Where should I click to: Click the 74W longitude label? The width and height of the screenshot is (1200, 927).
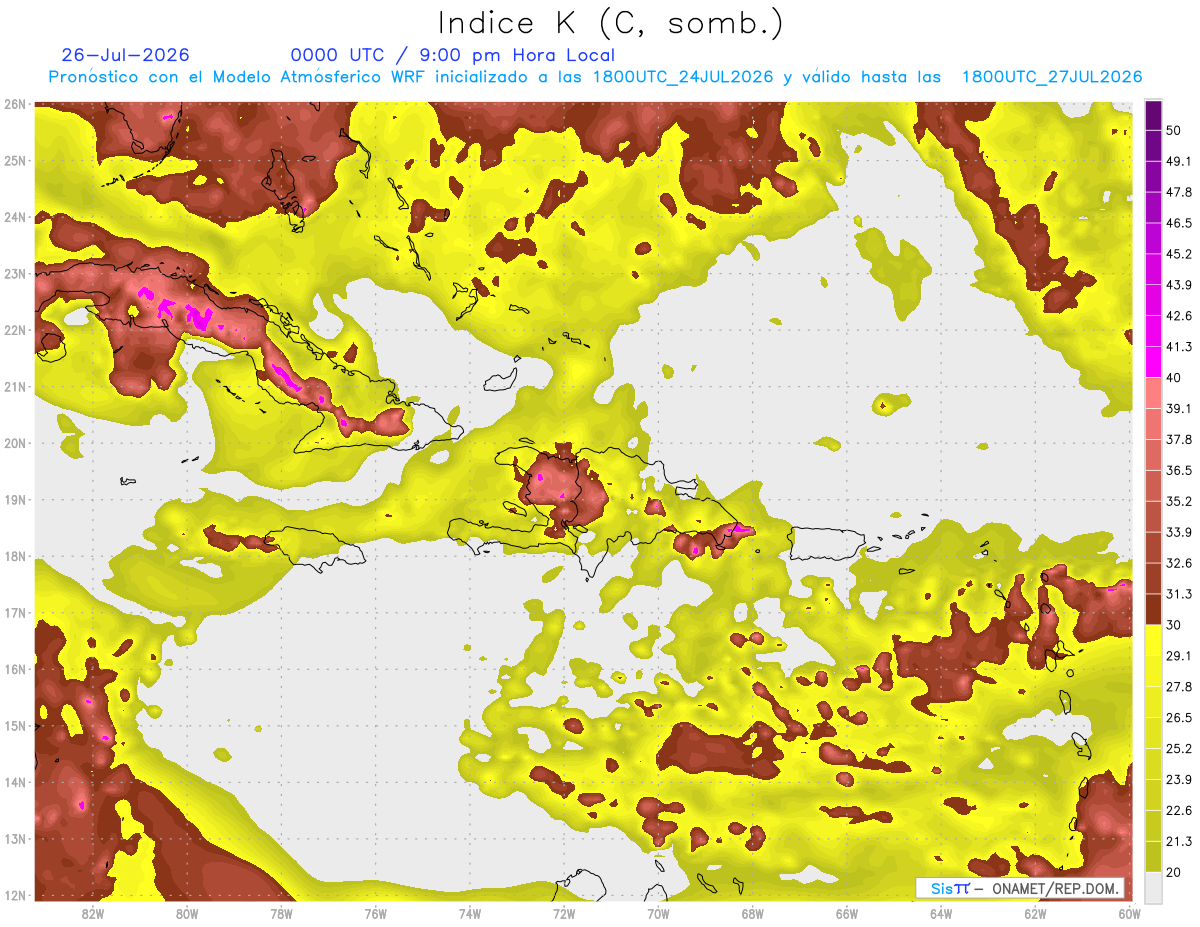(470, 914)
